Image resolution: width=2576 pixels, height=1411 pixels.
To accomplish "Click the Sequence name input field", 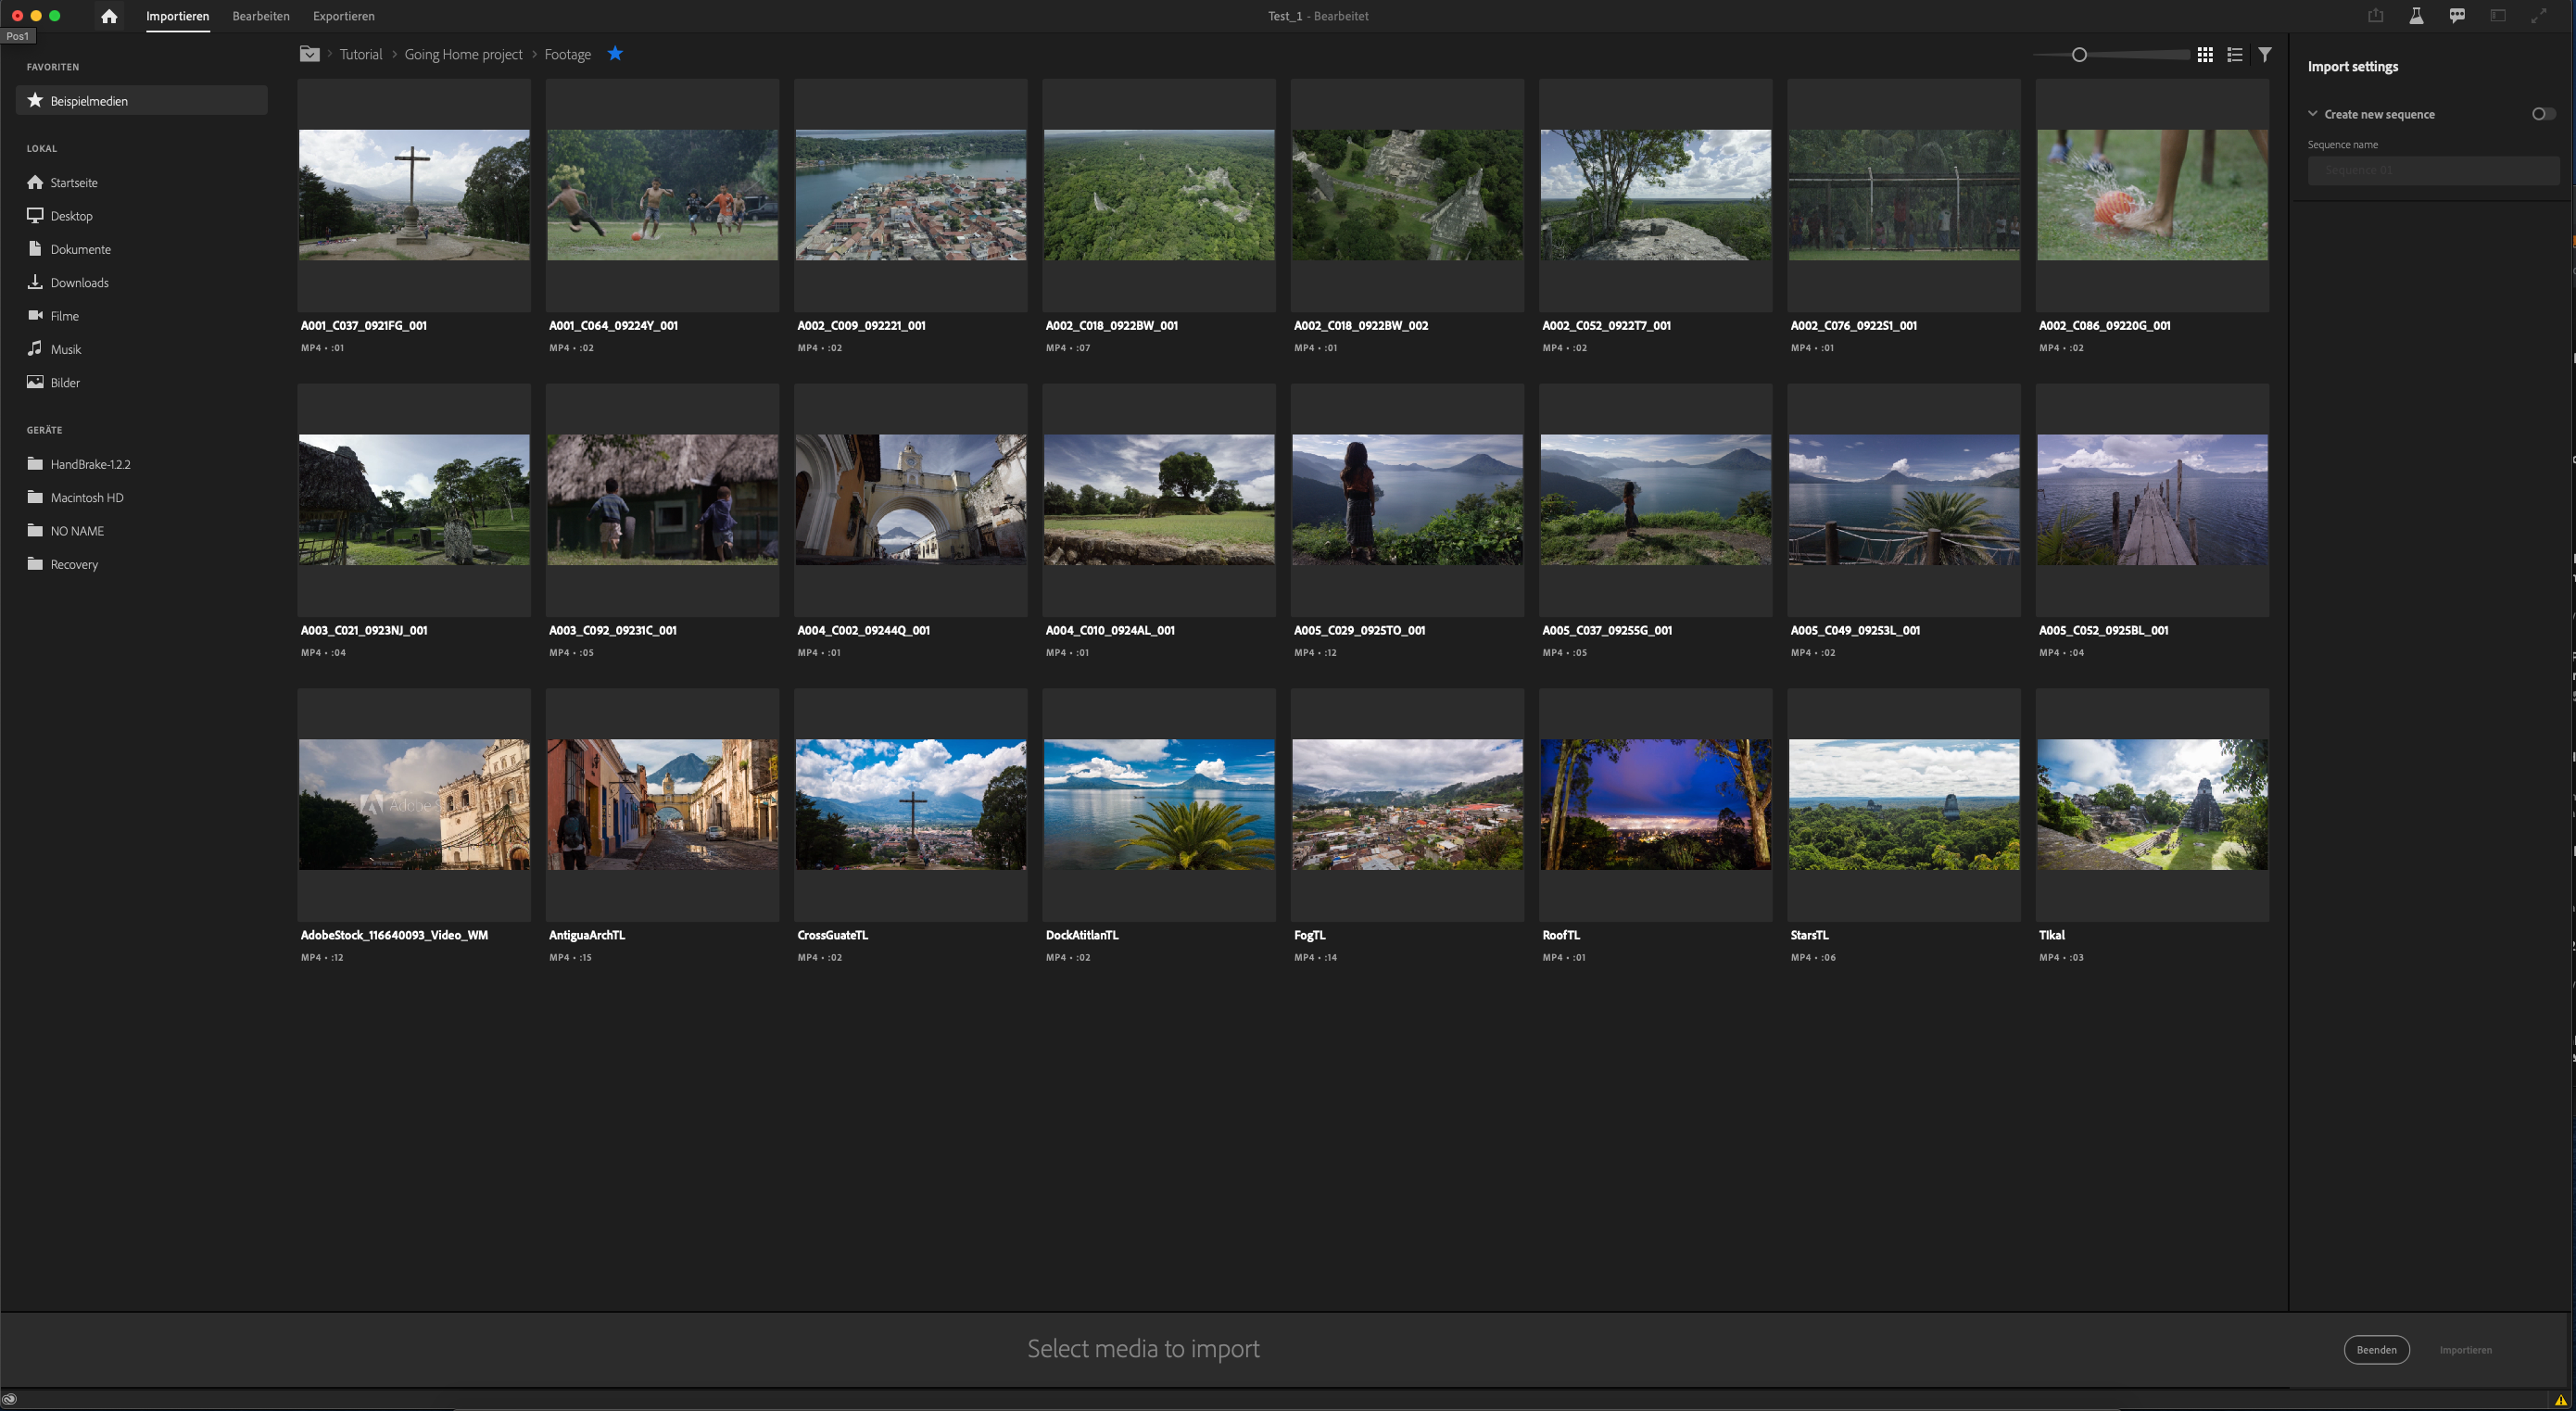I will click(2432, 171).
